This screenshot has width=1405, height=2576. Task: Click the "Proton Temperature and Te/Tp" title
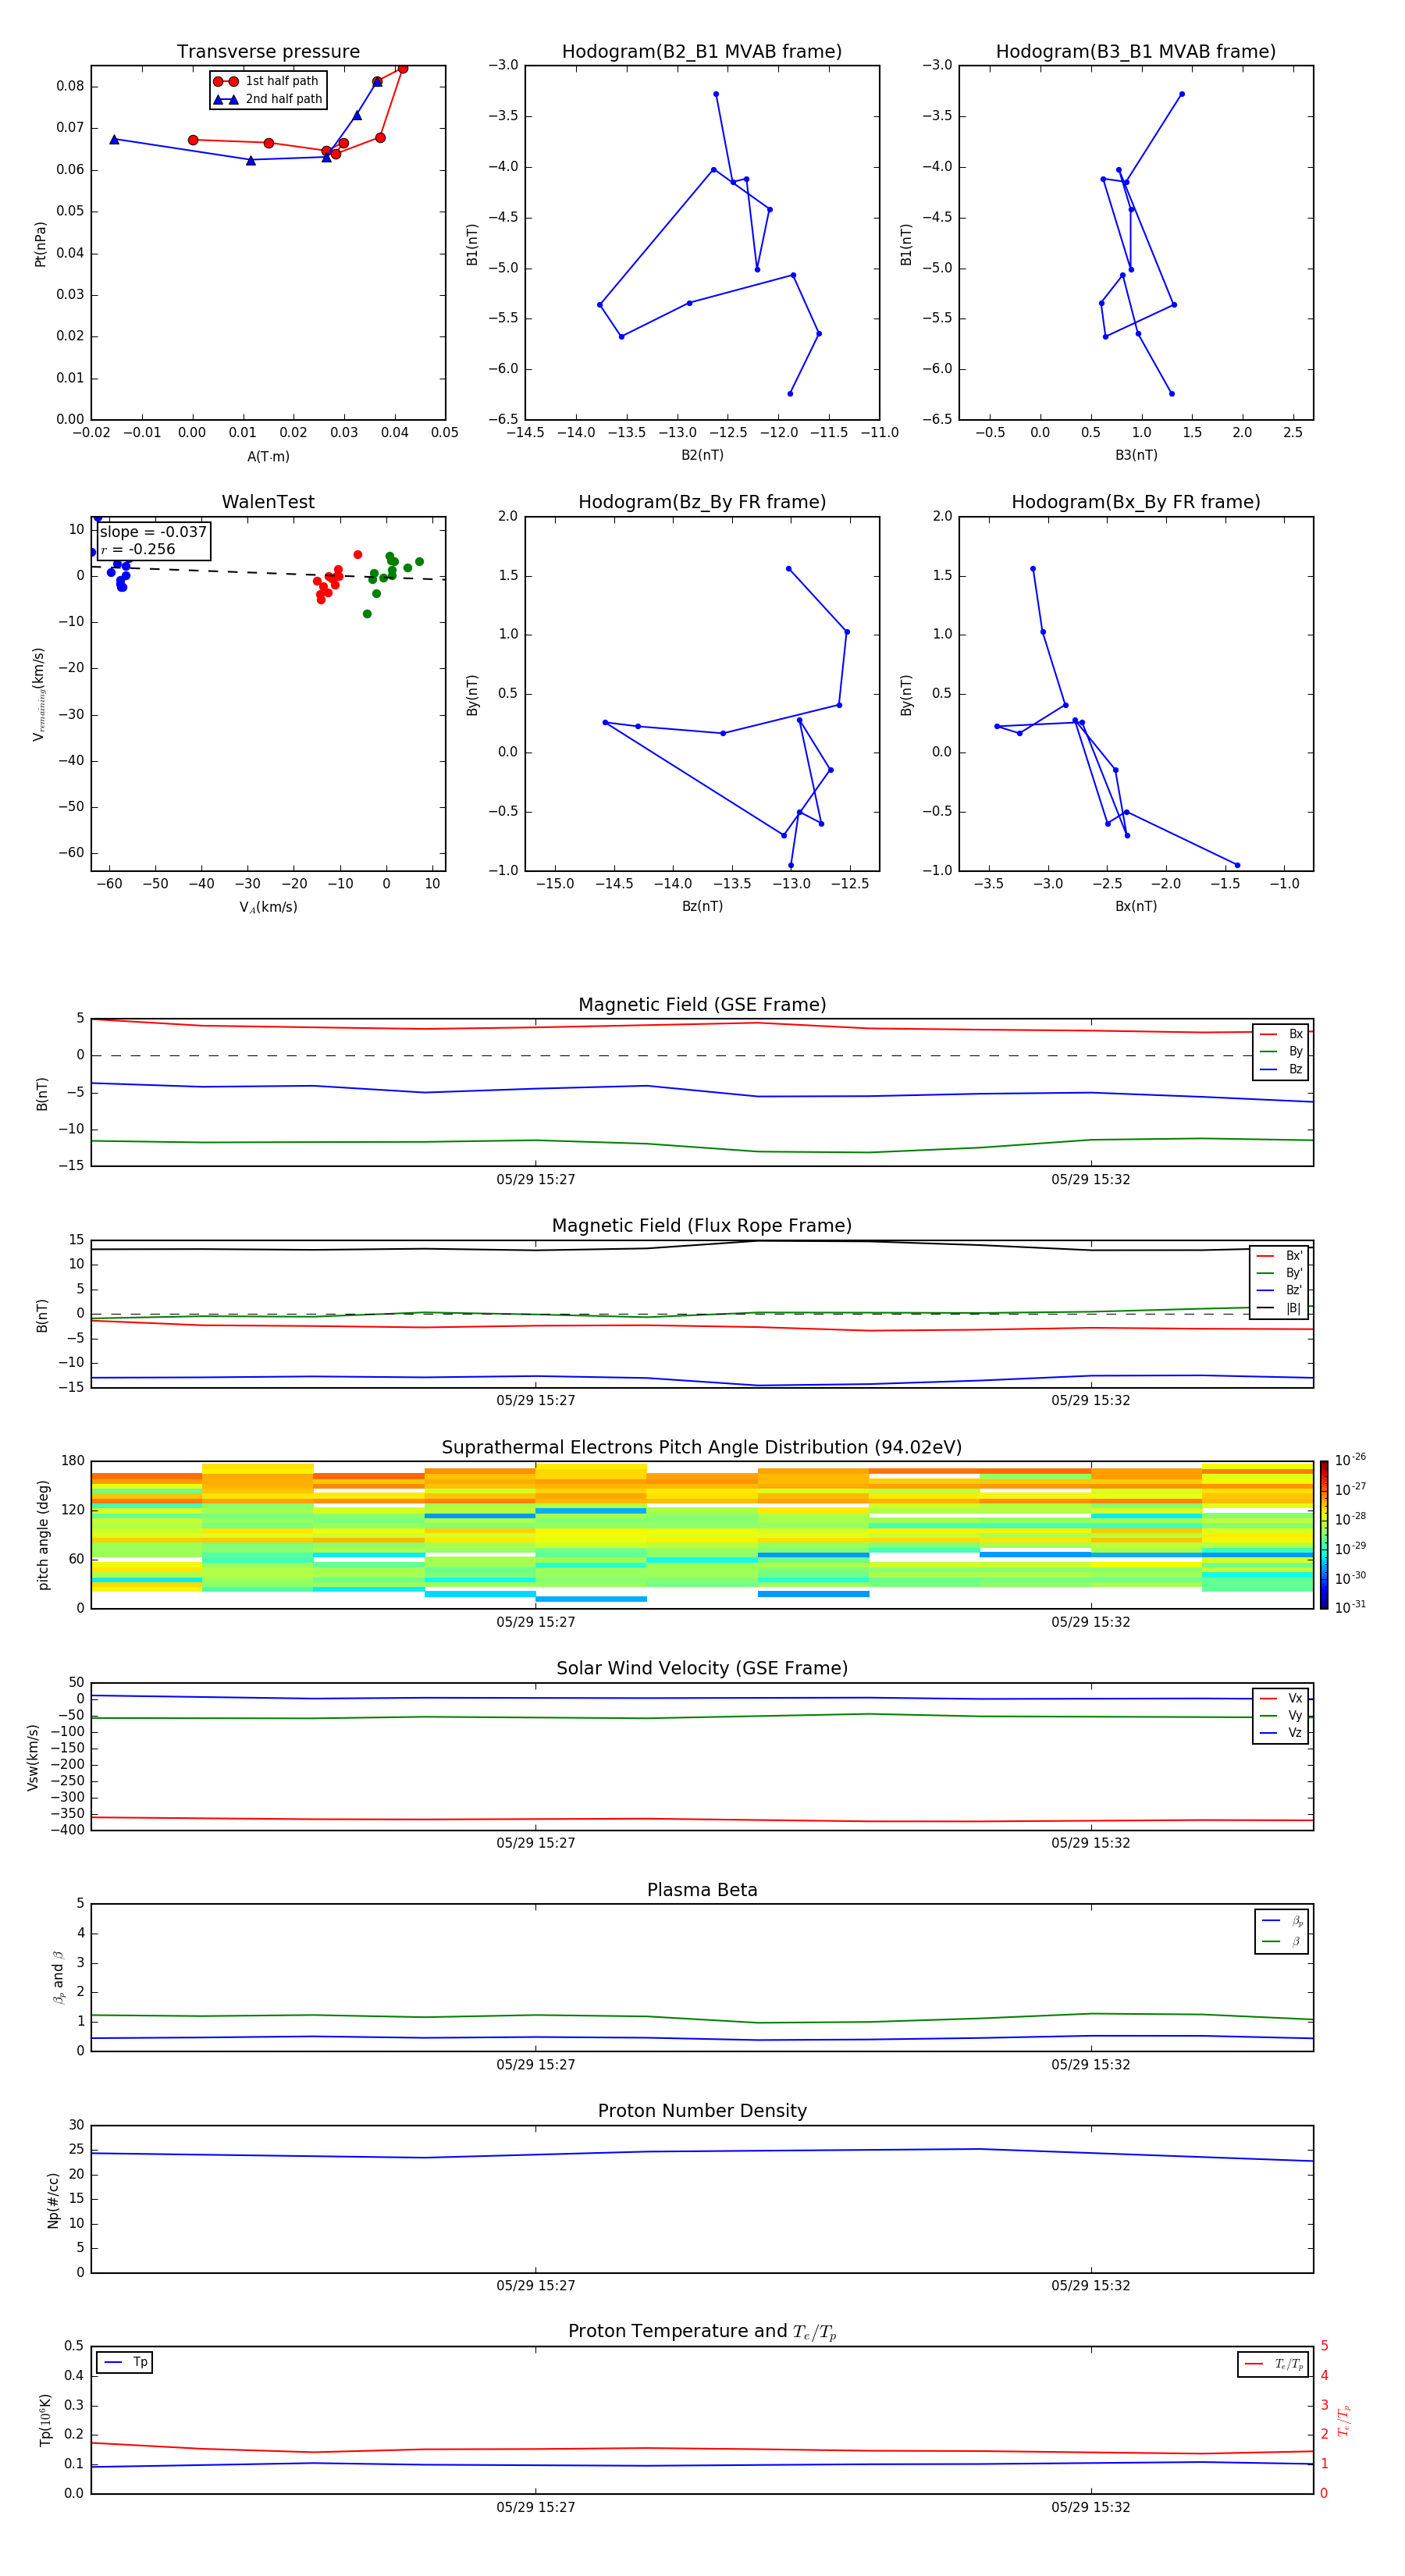(702, 2333)
